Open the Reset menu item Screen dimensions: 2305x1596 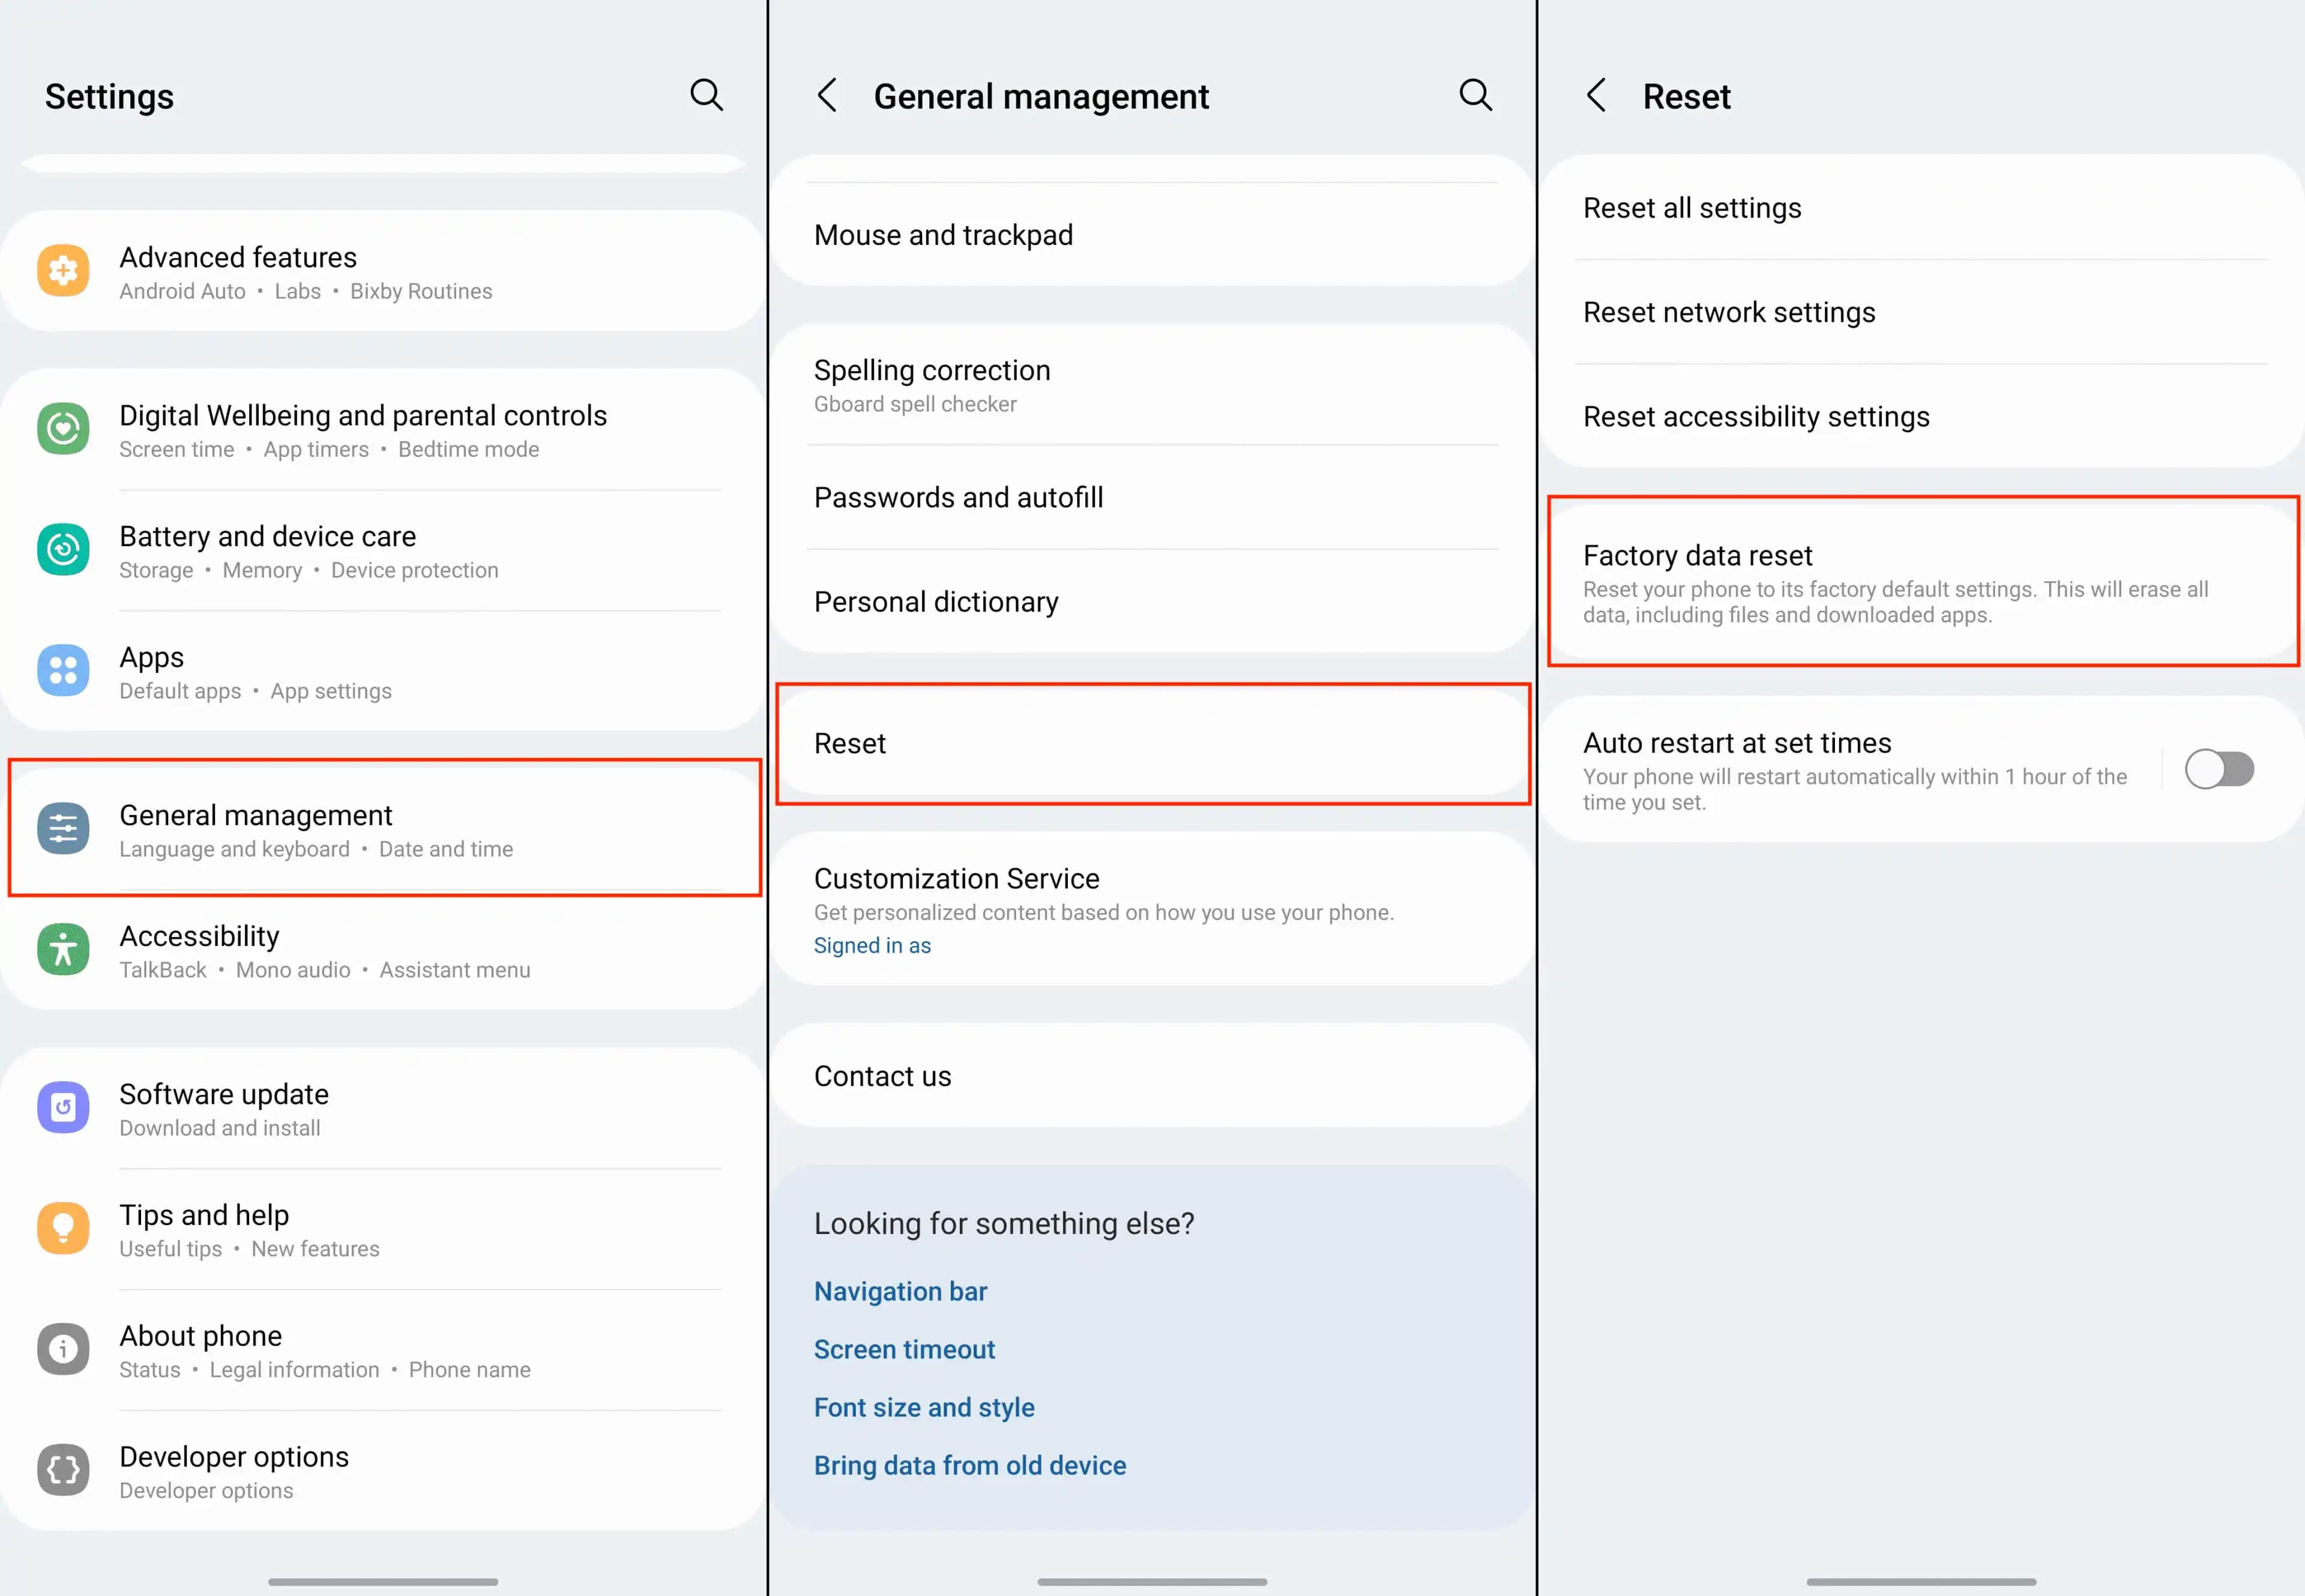[1152, 744]
